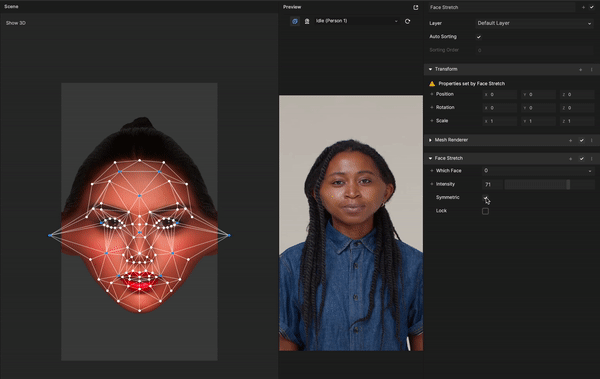The width and height of the screenshot is (600, 379).
Task: Click the warning icon beside Properties set by Face Stretch
Action: [432, 83]
